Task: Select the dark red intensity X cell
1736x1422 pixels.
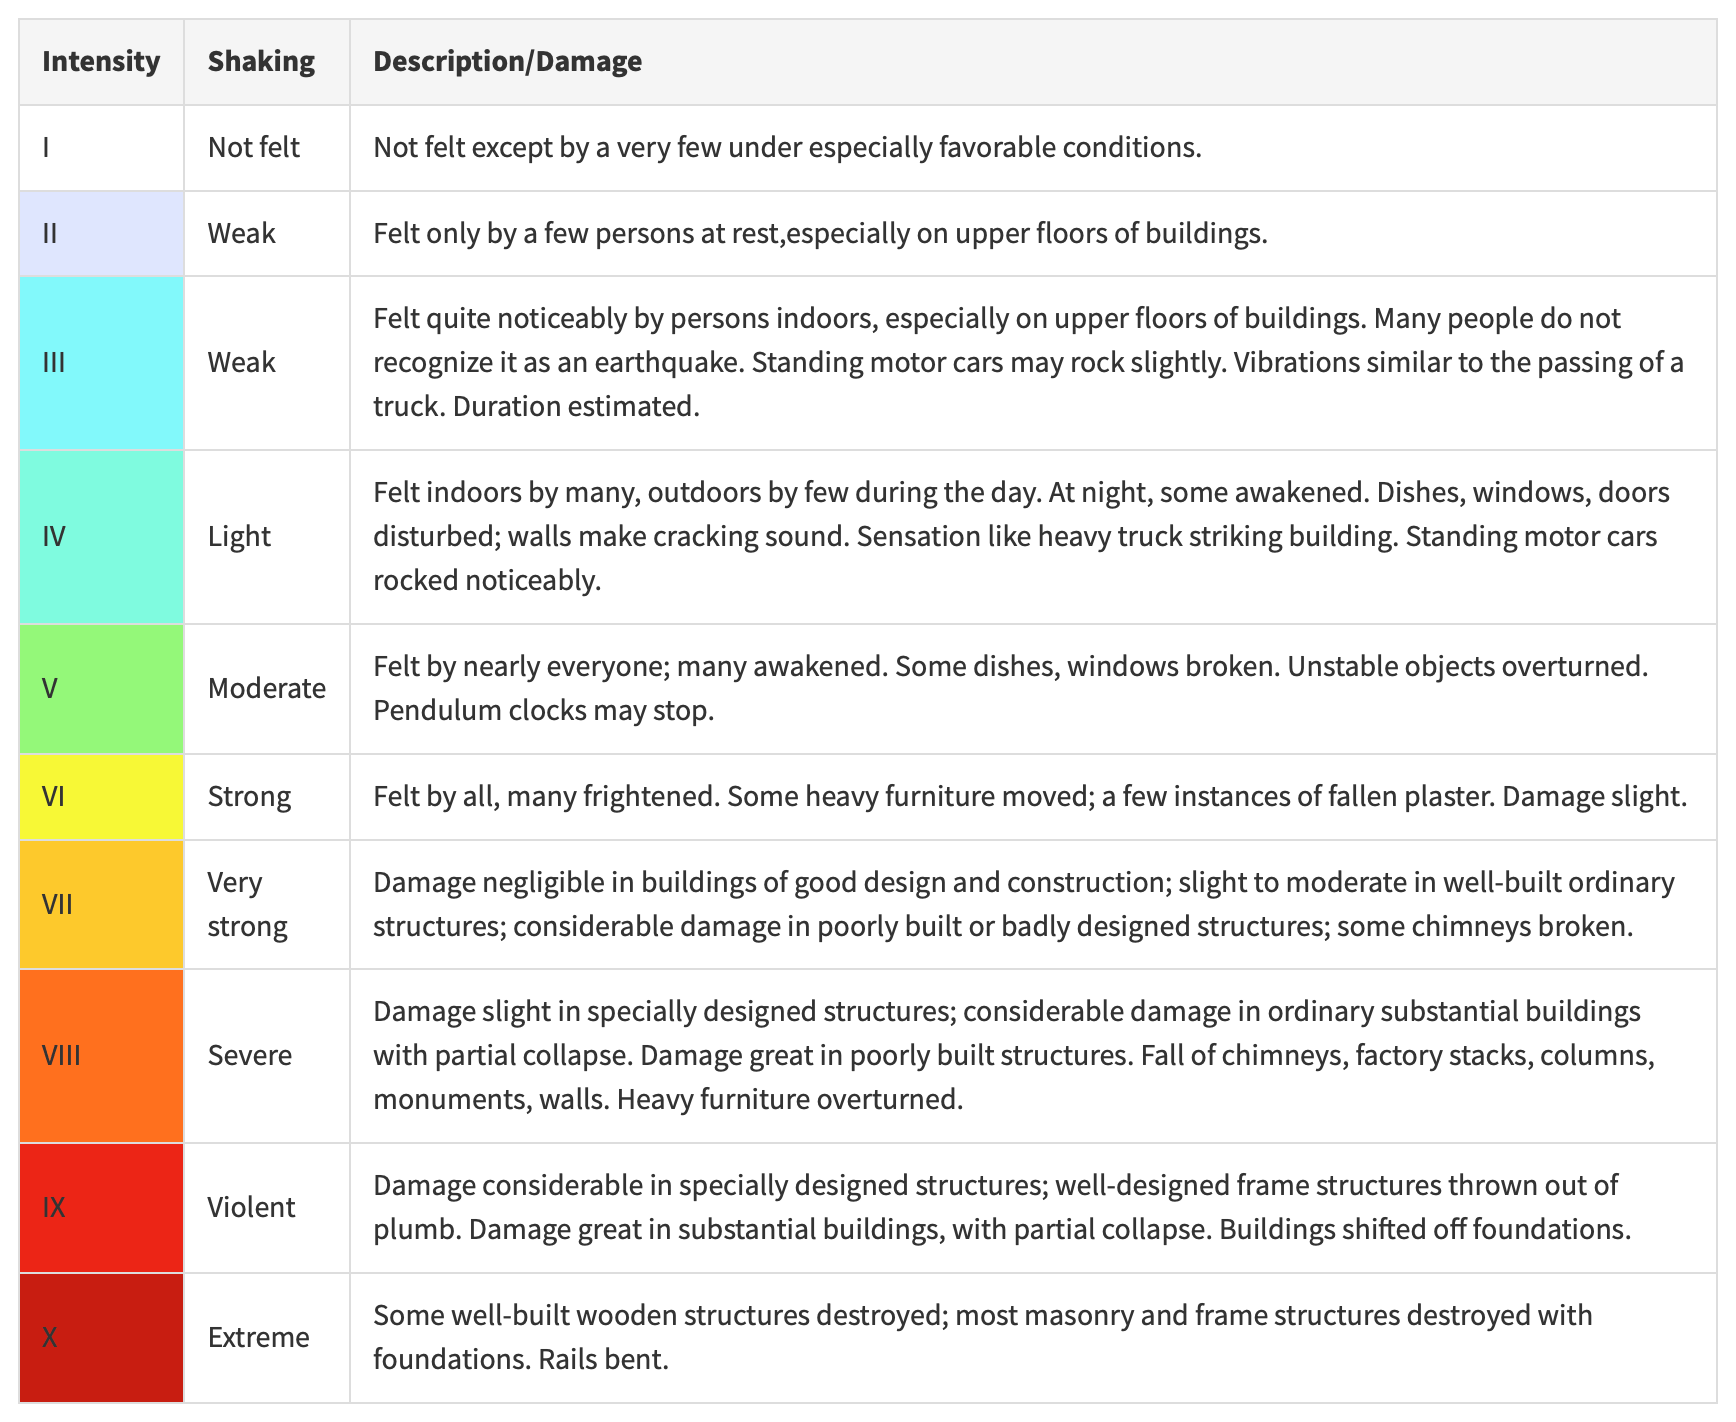Action: click(101, 1338)
